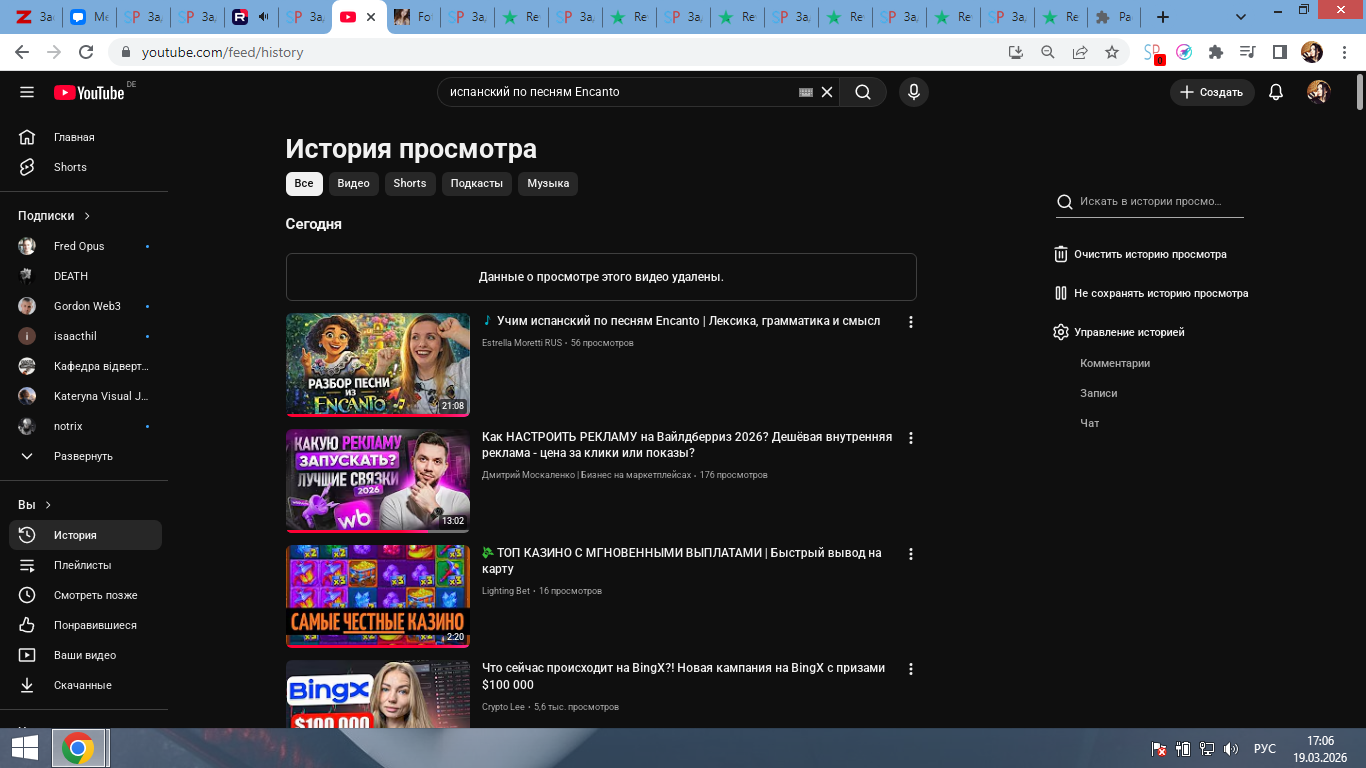This screenshot has height=768, width=1366.
Task: Open network status in system tray
Action: [x=1207, y=749]
